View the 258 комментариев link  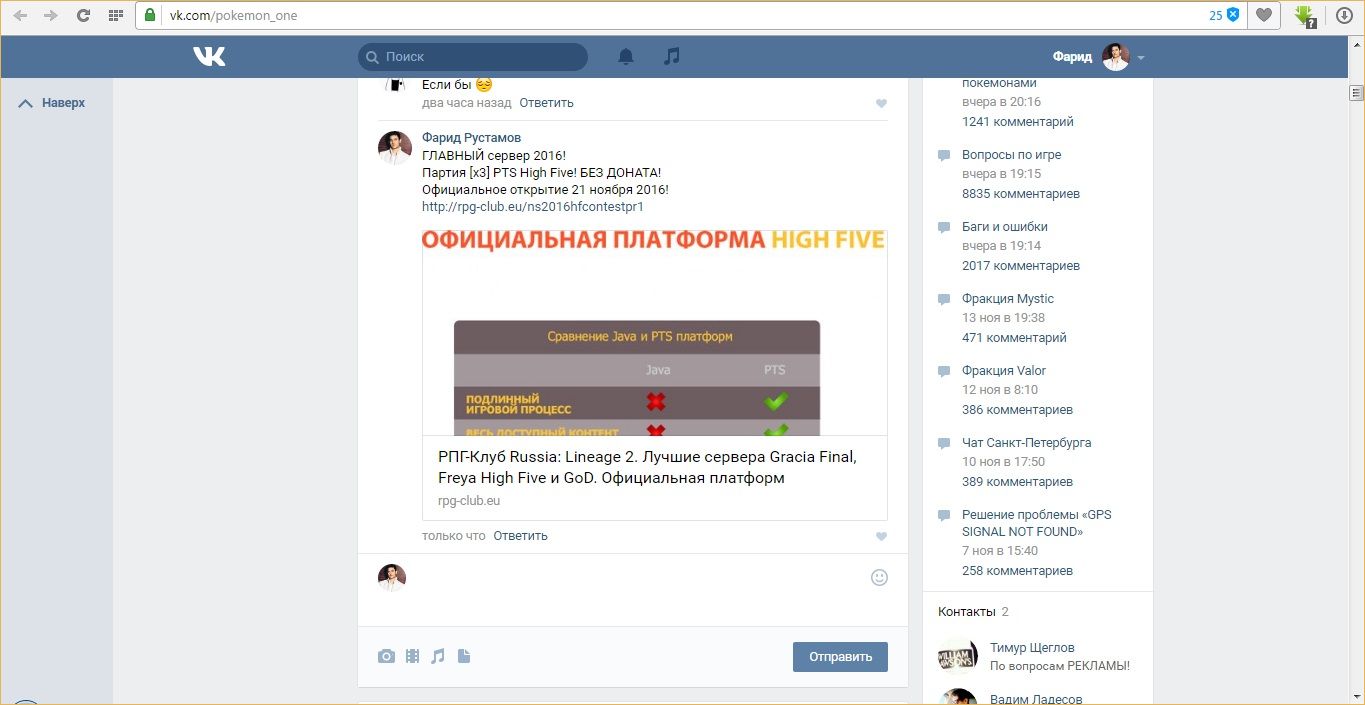(1017, 571)
